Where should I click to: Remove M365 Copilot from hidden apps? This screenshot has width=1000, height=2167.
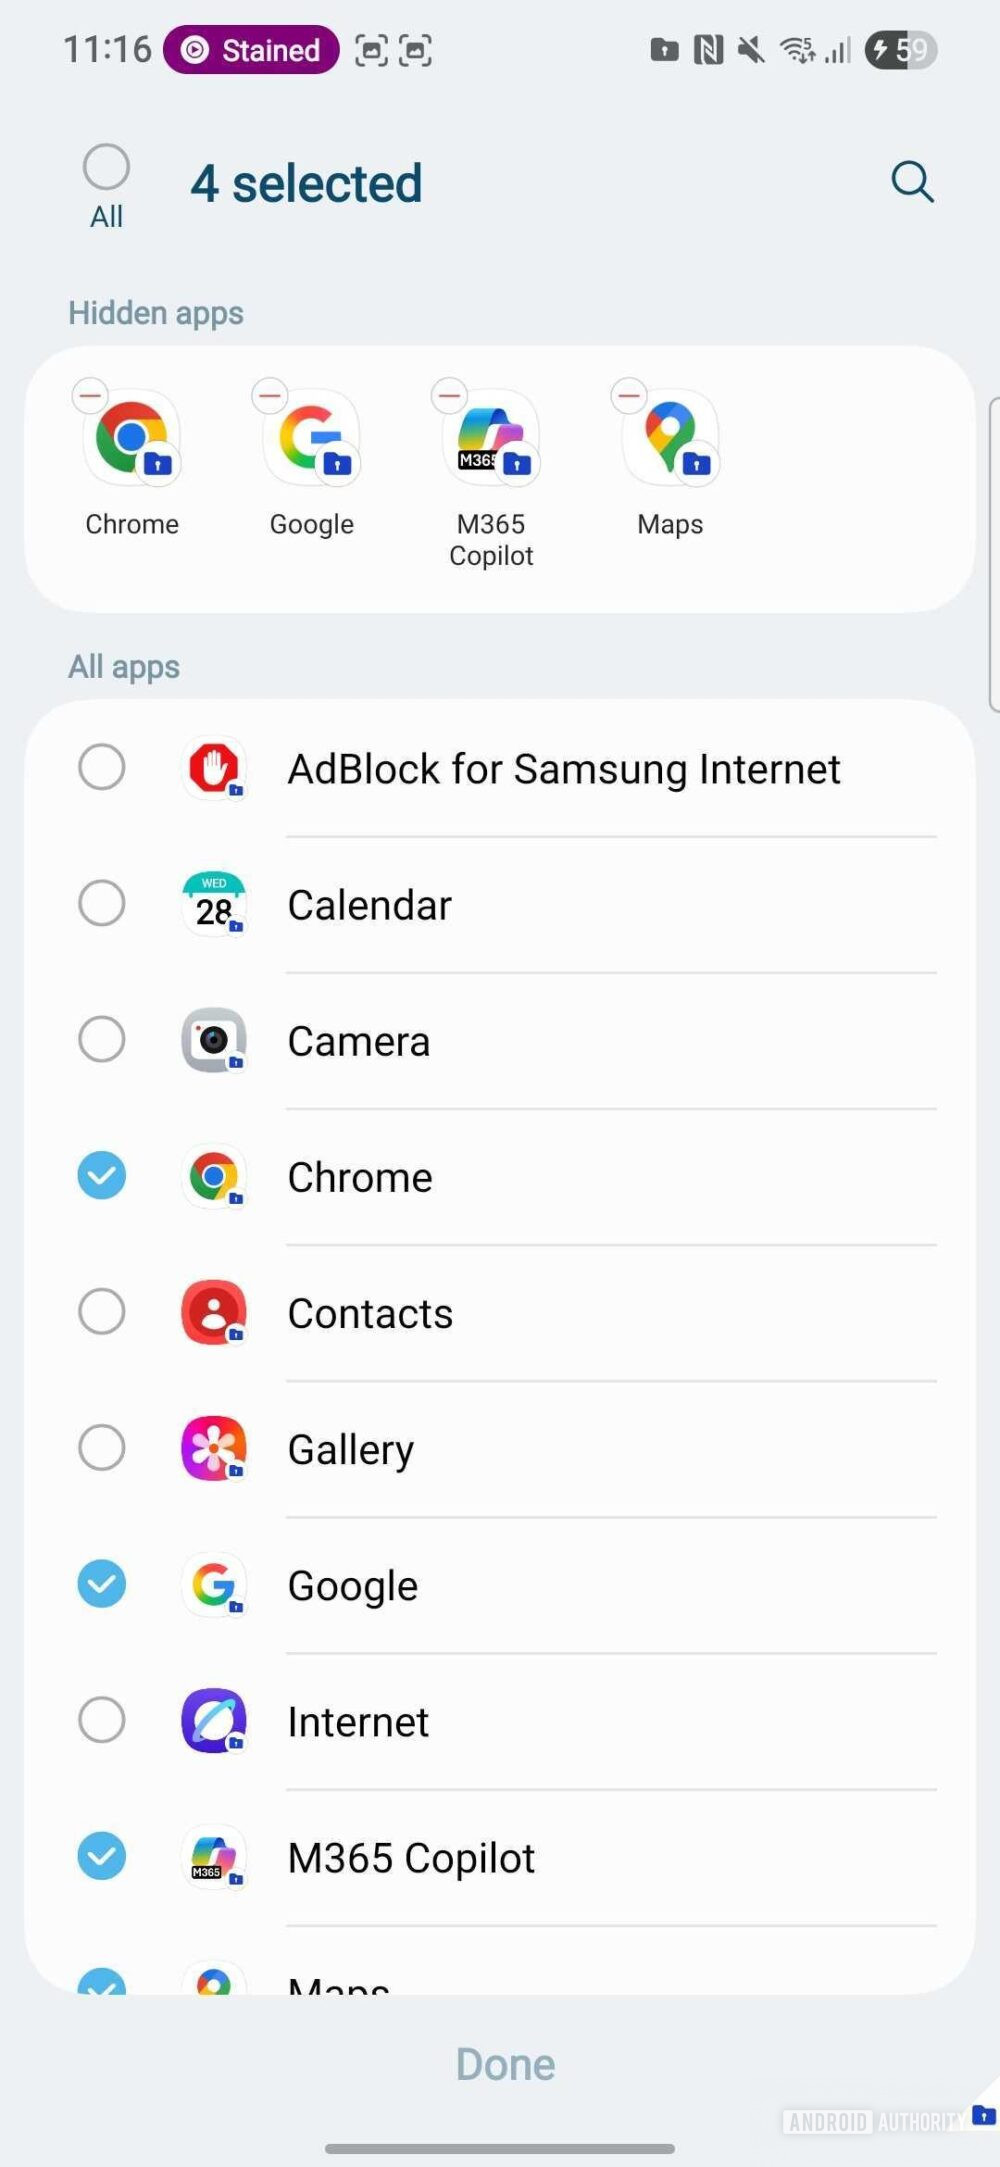coord(450,396)
